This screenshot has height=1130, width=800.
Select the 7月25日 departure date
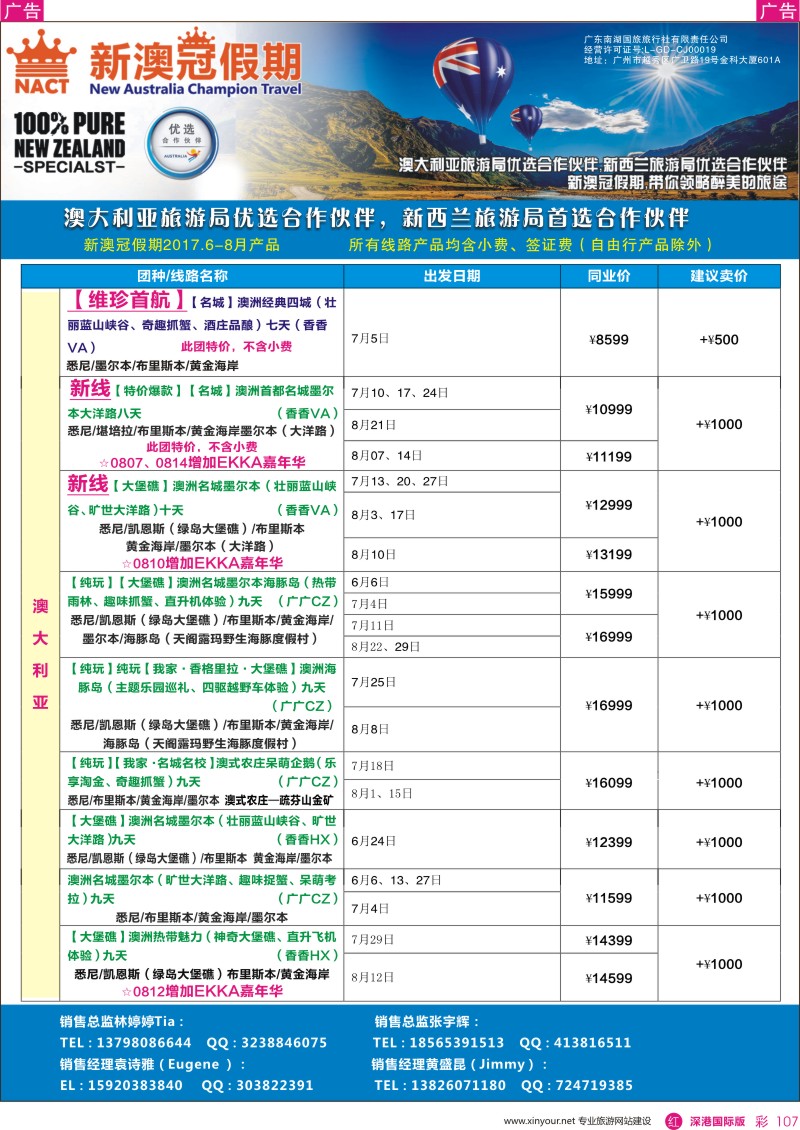pos(373,682)
